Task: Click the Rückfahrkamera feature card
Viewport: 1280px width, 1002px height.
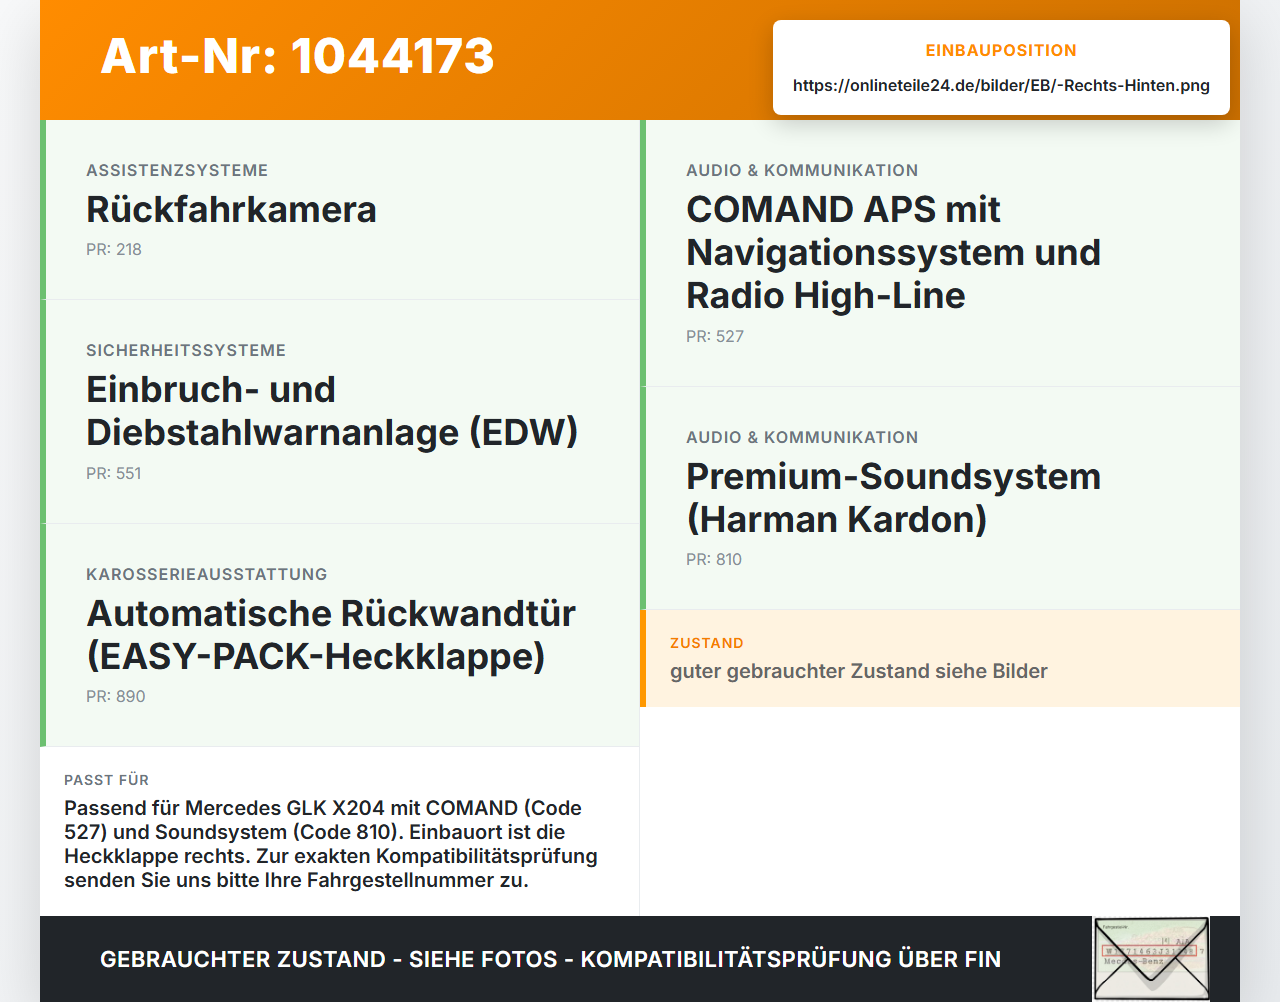Action: (340, 210)
